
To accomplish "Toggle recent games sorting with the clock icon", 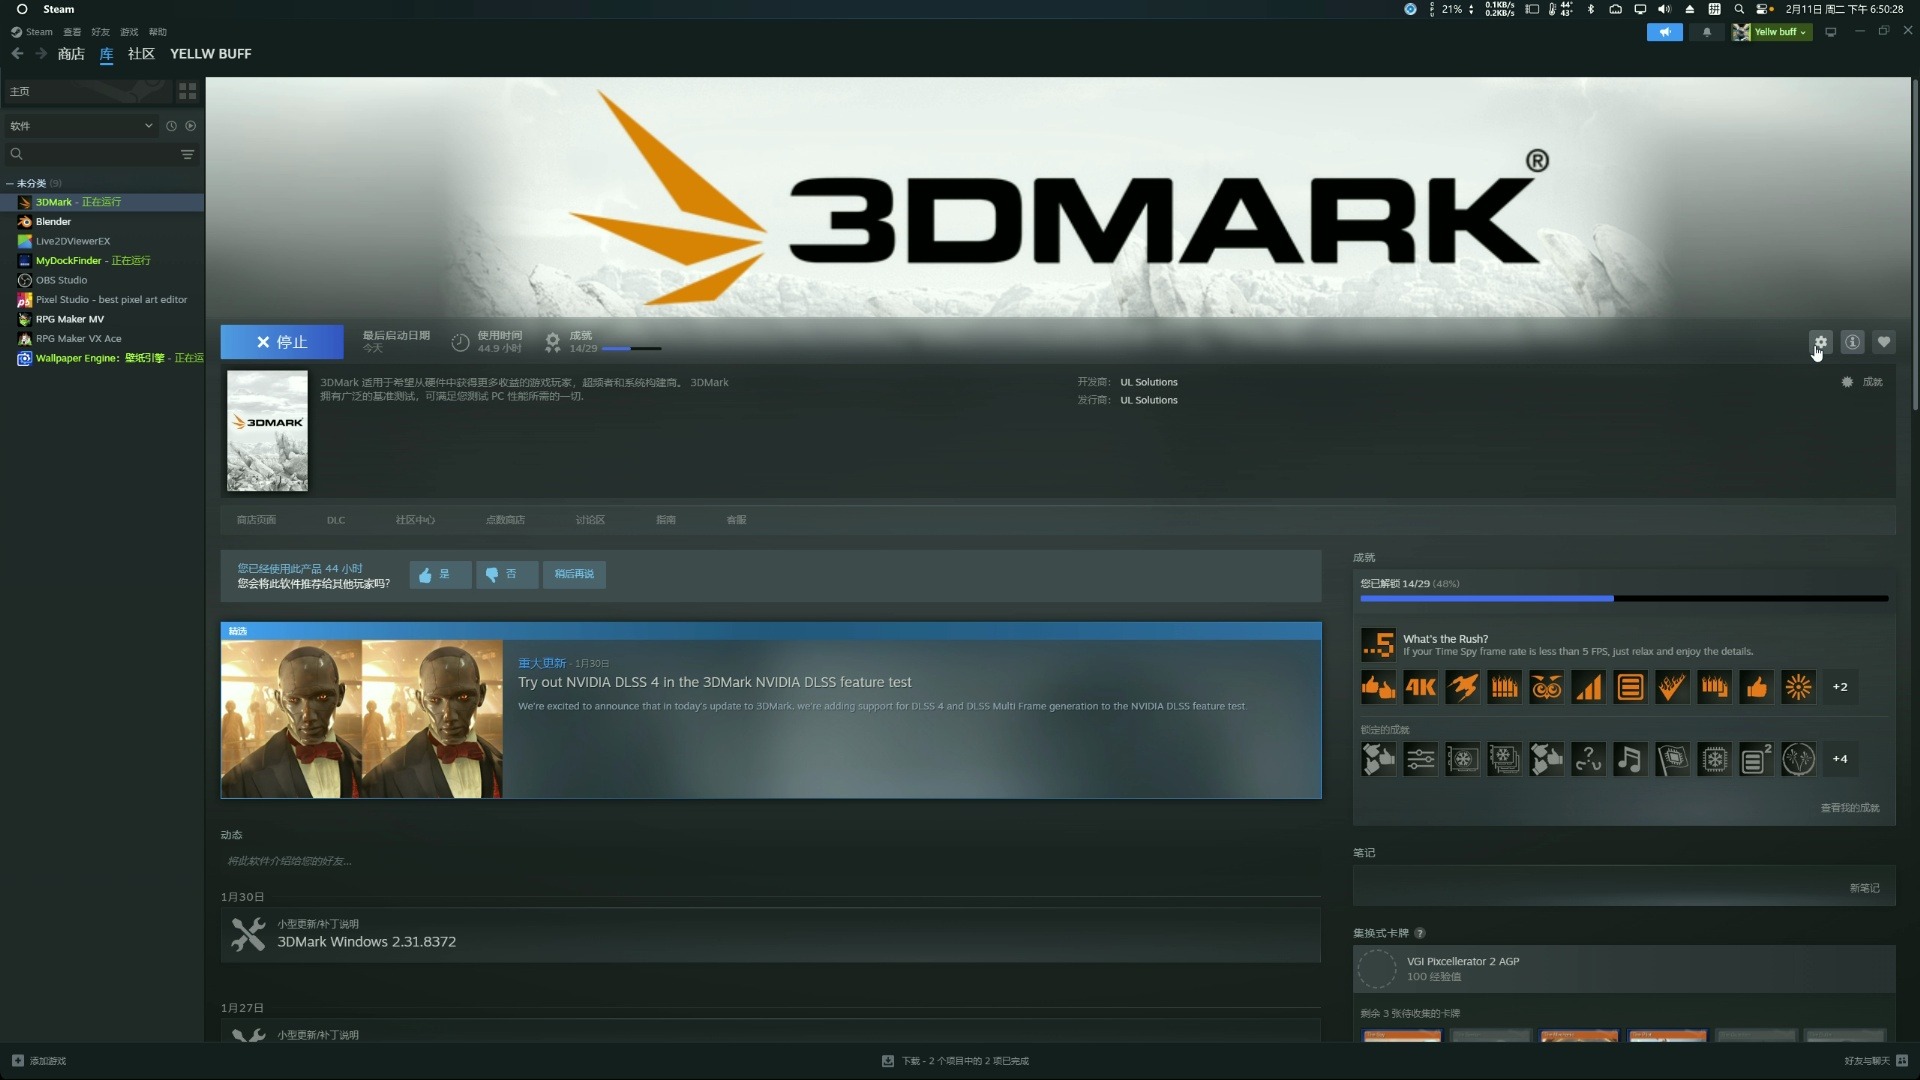I will coord(171,126).
